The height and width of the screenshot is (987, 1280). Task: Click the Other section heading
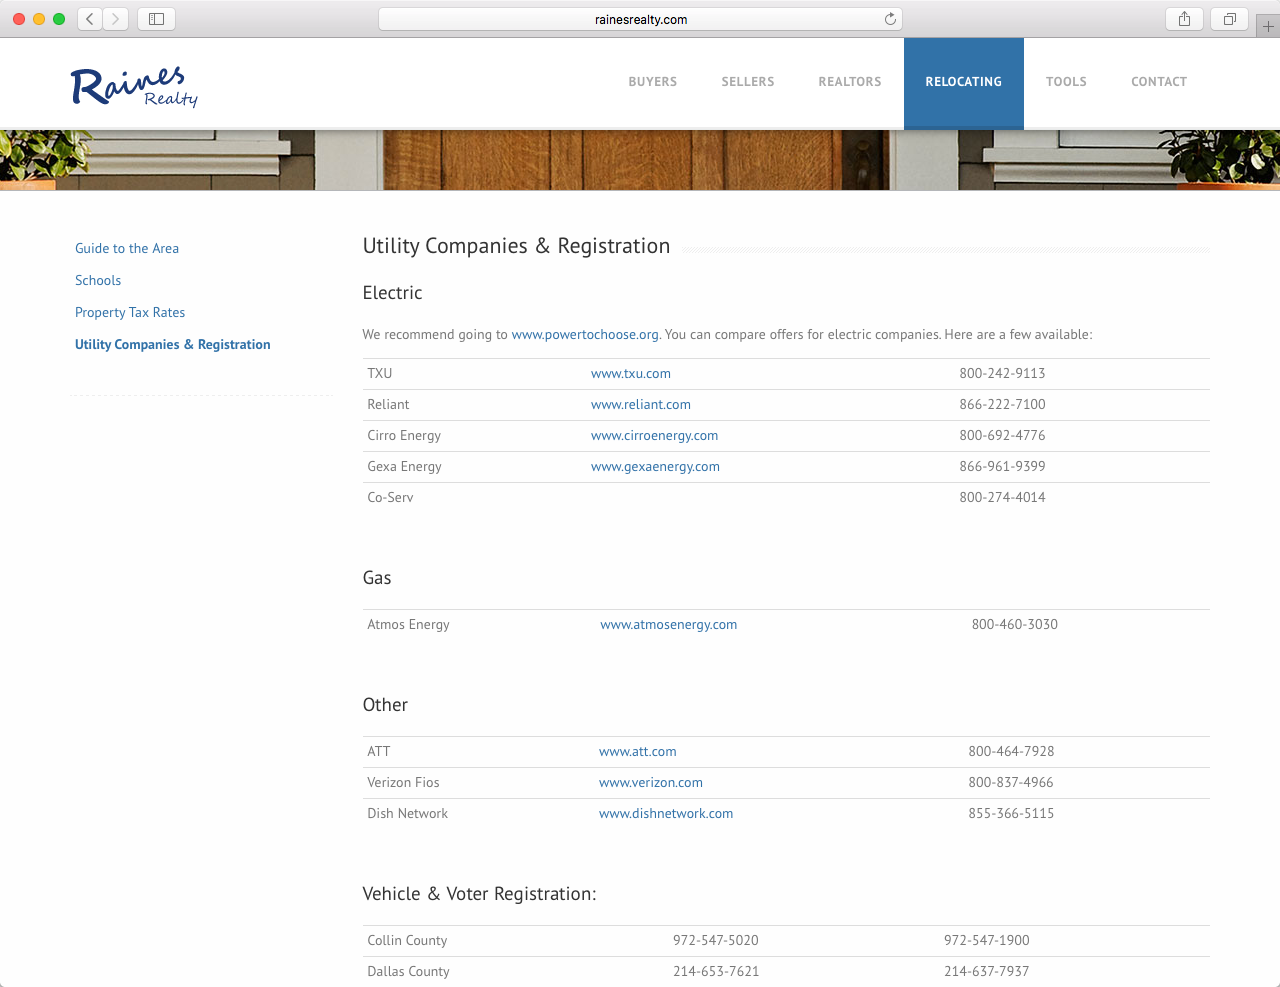pyautogui.click(x=385, y=705)
